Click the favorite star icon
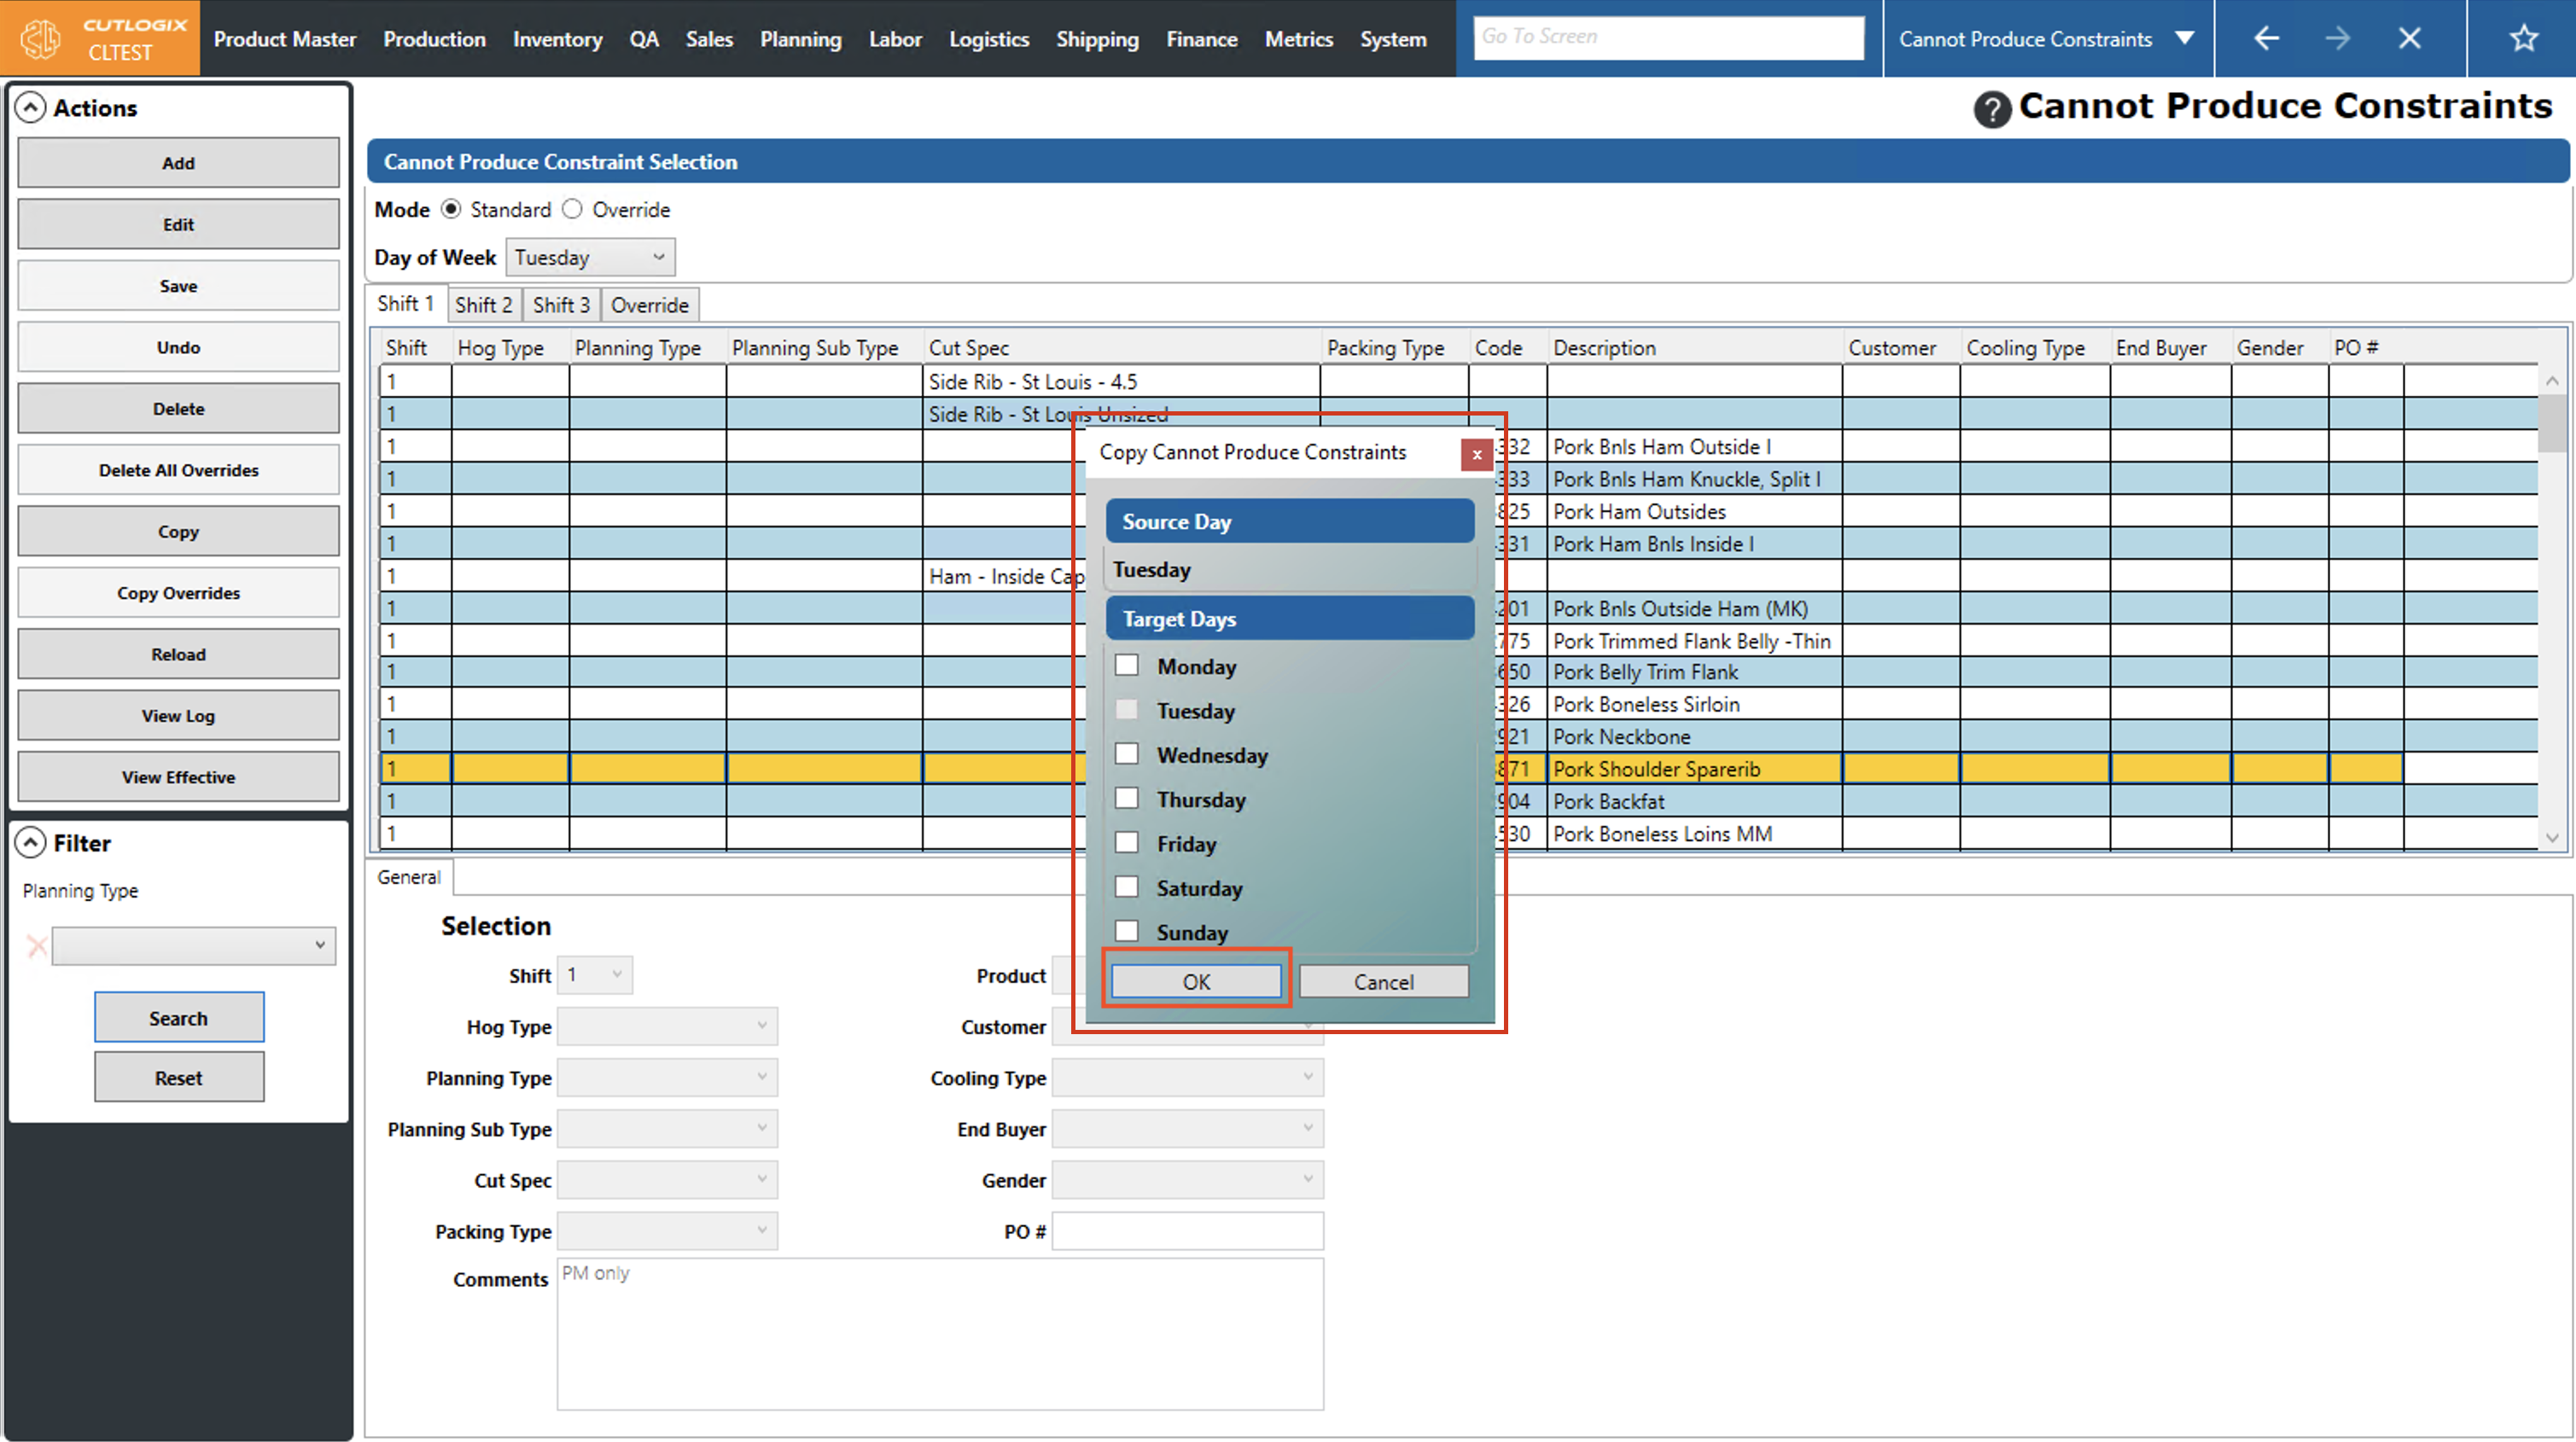Image resolution: width=2576 pixels, height=1442 pixels. (x=2523, y=38)
